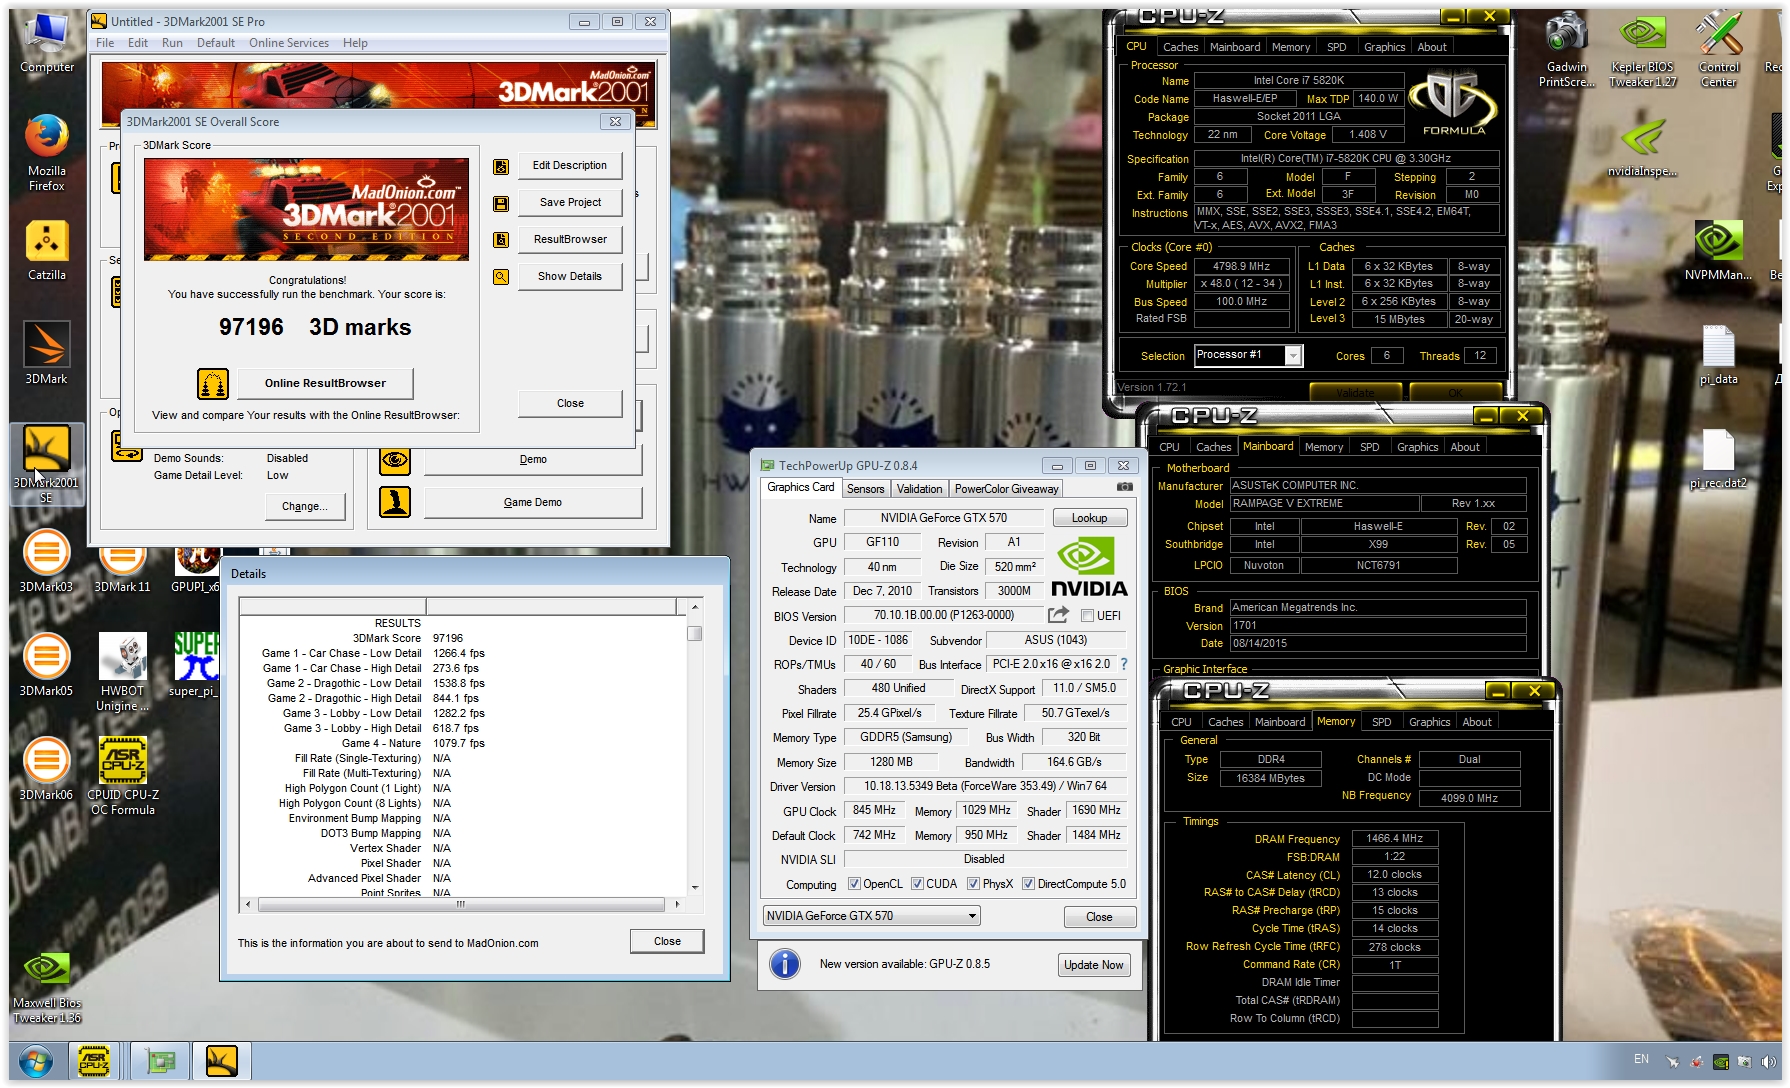Click the CPU-Z taskbar icon
This screenshot has width=1790, height=1088.
(94, 1061)
